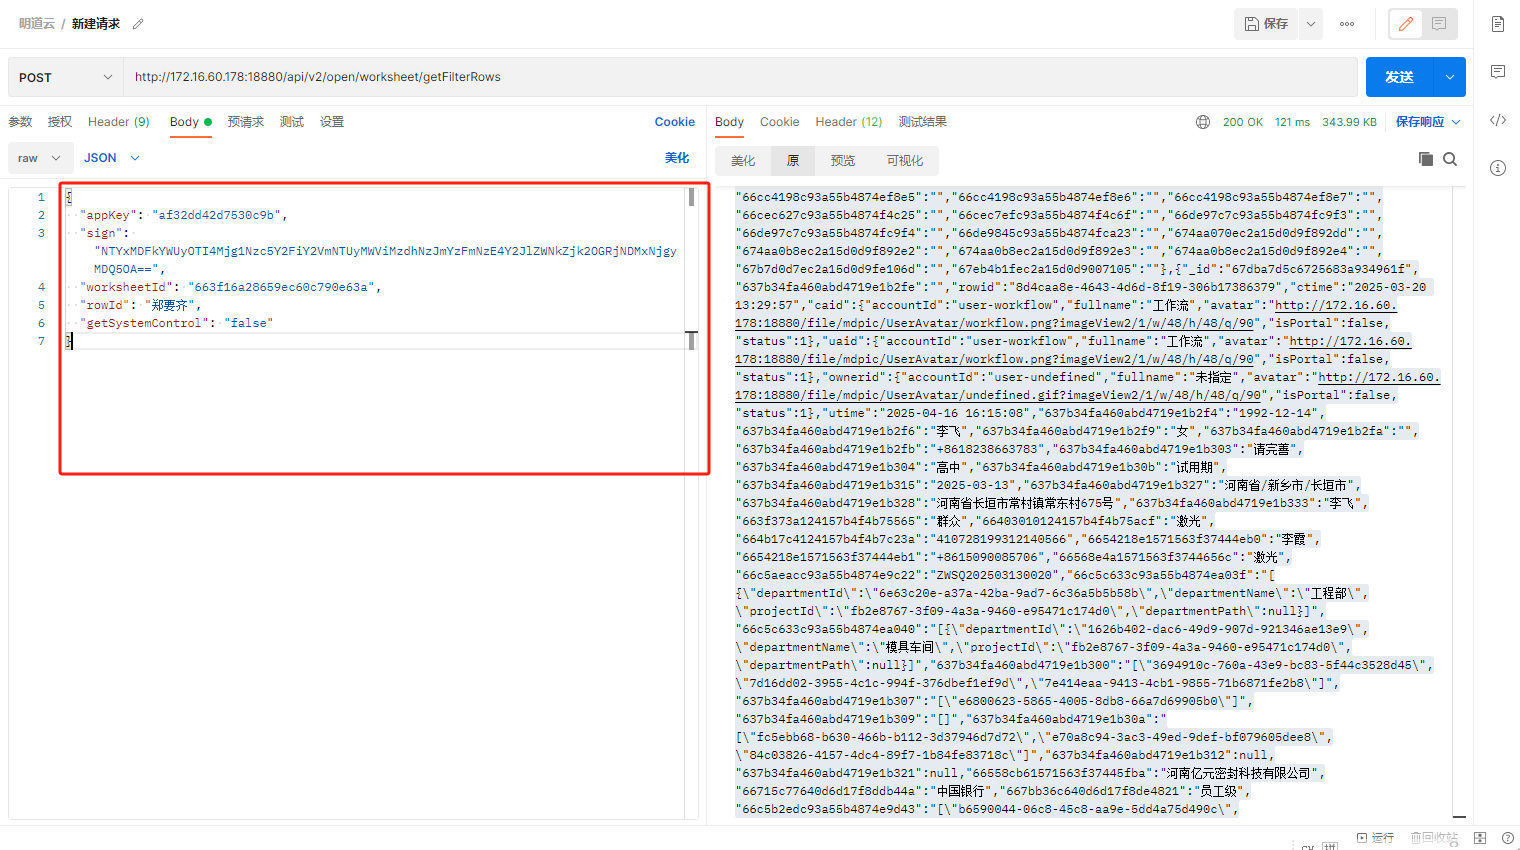Screen dimensions: 1520x850
Task: Open the POST method dropdown
Action: (x=65, y=77)
